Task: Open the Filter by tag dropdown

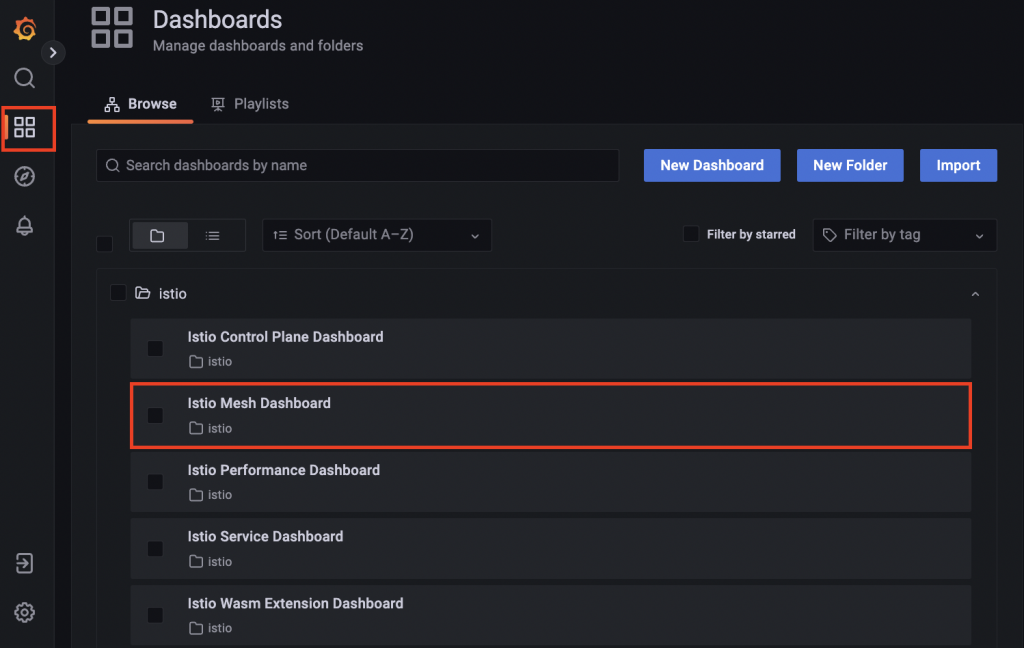Action: 904,235
